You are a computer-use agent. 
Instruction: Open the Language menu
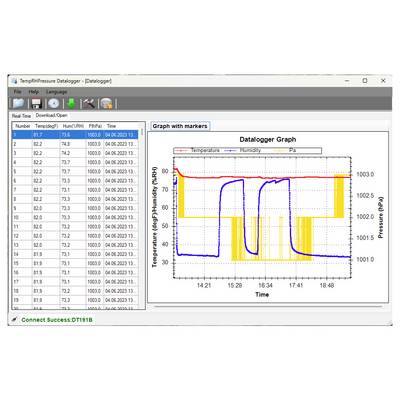(56, 92)
